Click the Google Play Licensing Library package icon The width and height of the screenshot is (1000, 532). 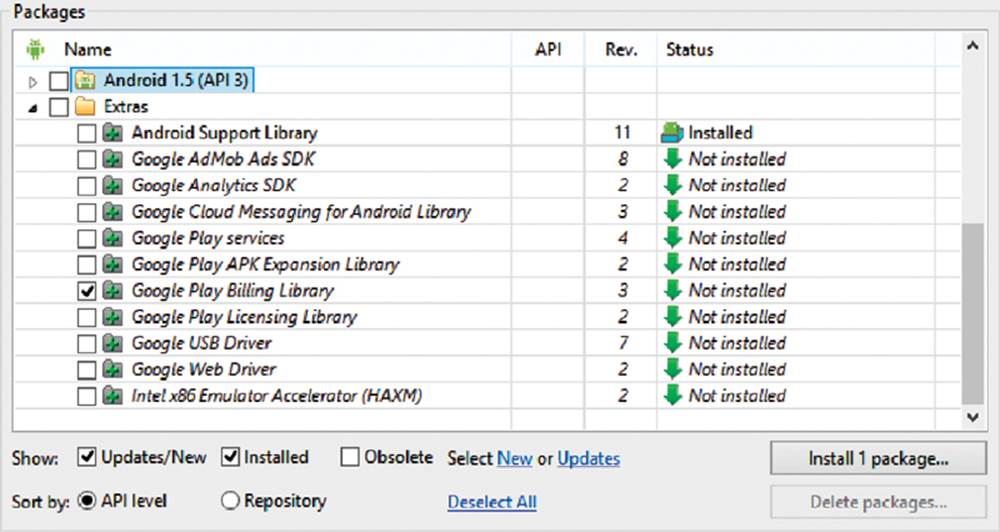tap(113, 317)
